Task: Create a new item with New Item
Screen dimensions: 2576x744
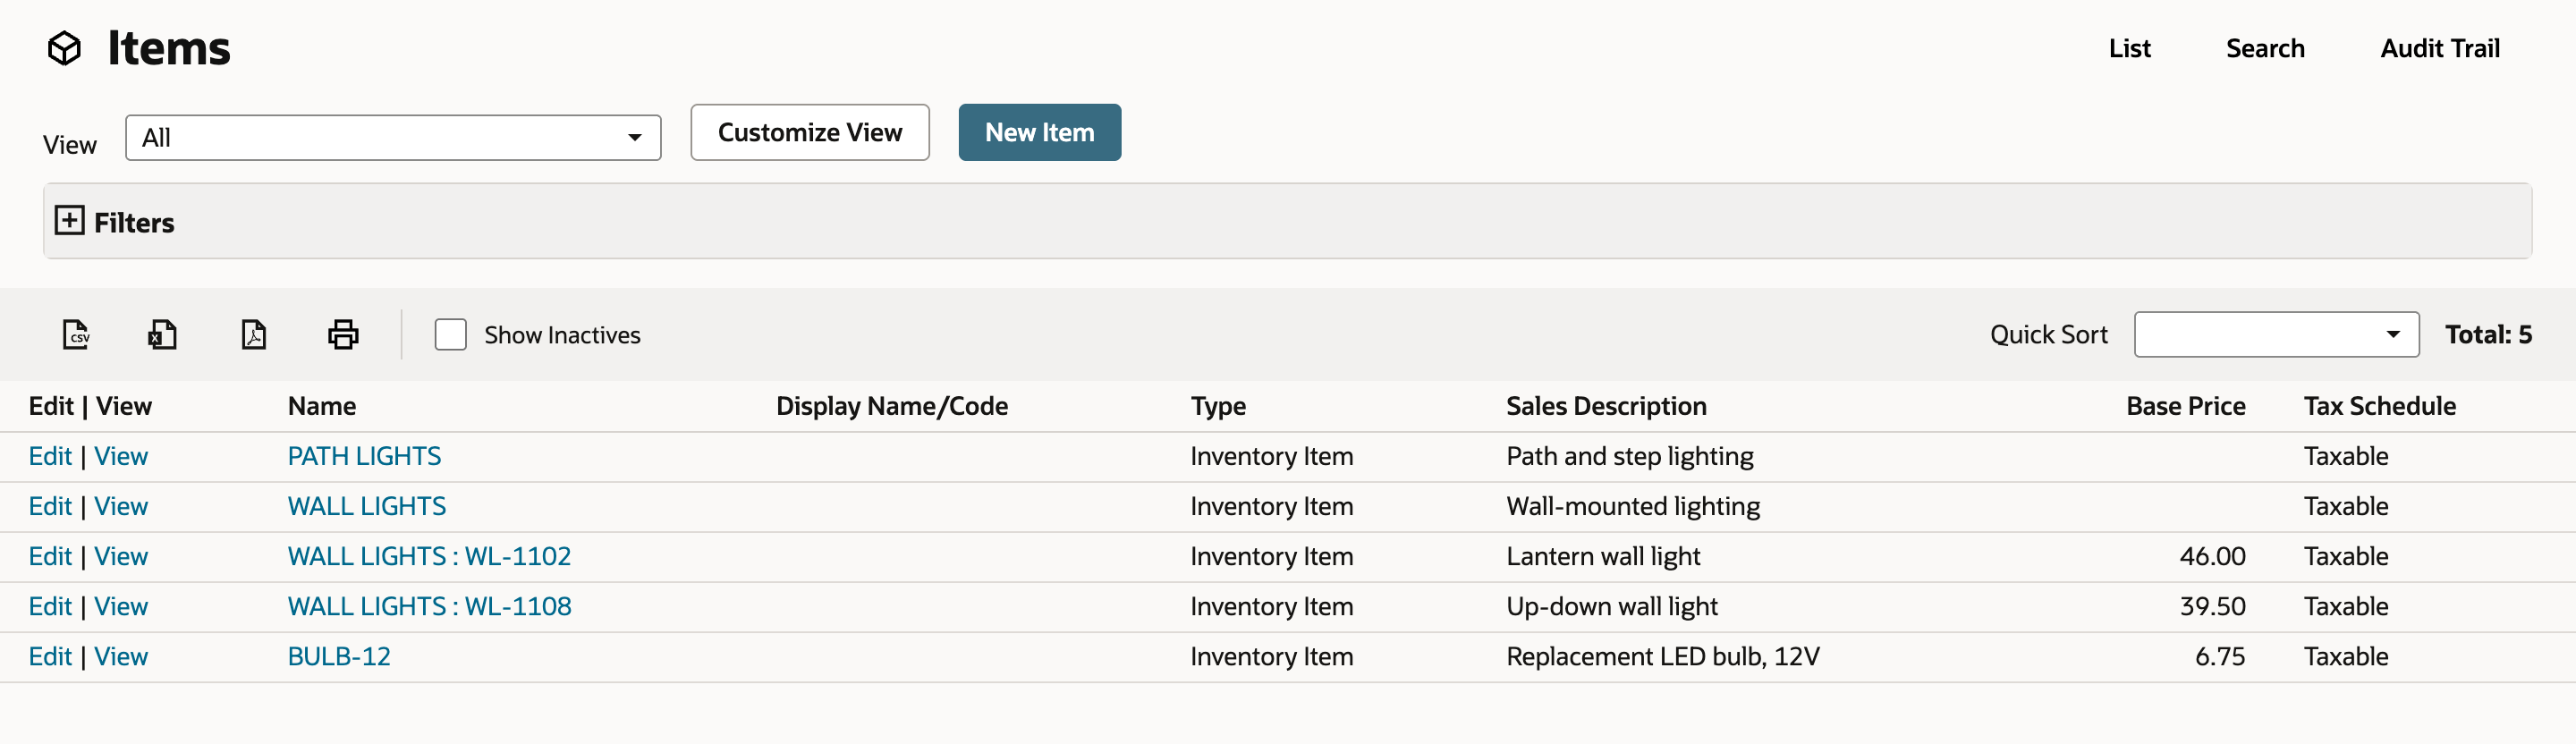Action: point(1040,132)
